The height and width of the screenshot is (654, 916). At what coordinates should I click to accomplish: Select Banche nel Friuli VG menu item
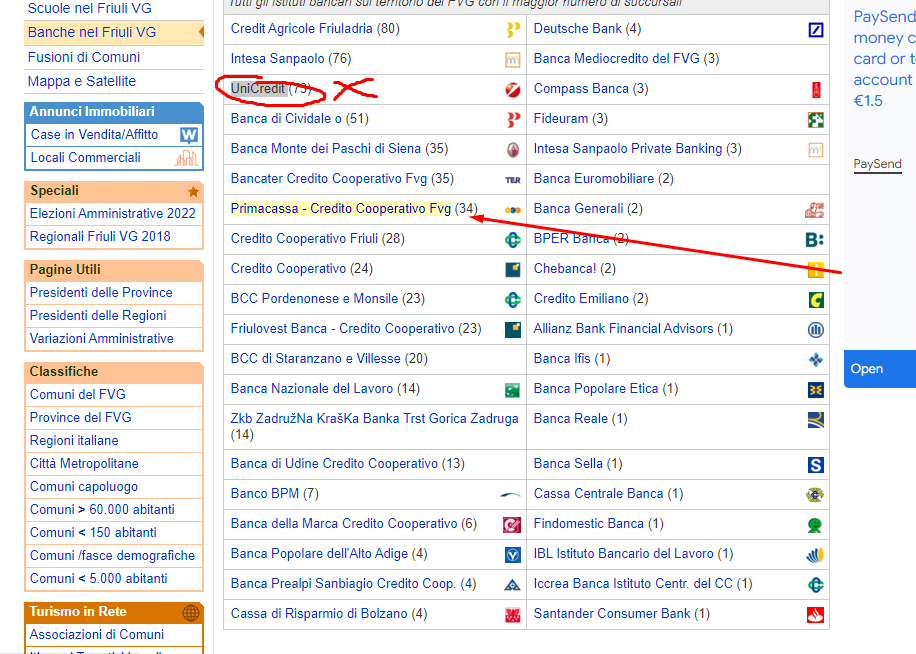click(91, 33)
